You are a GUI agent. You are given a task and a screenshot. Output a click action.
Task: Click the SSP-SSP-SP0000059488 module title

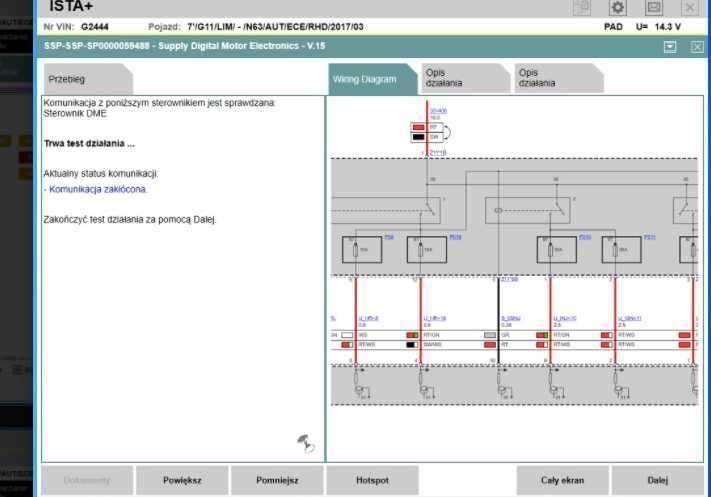185,46
